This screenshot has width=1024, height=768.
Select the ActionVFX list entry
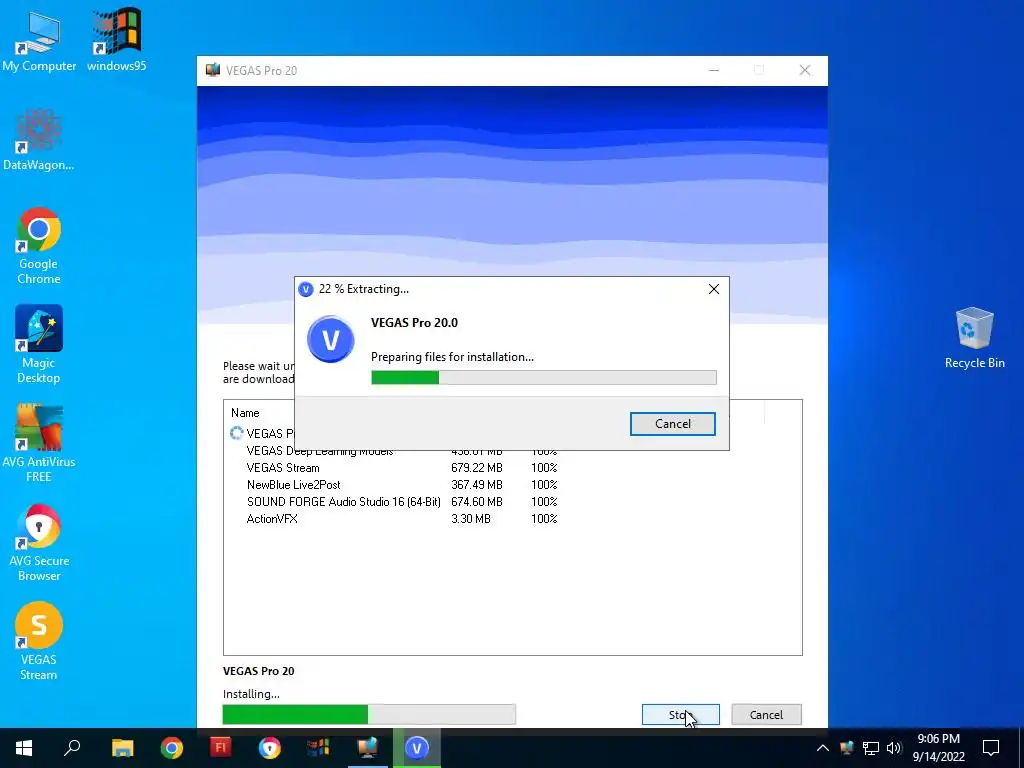[402, 519]
